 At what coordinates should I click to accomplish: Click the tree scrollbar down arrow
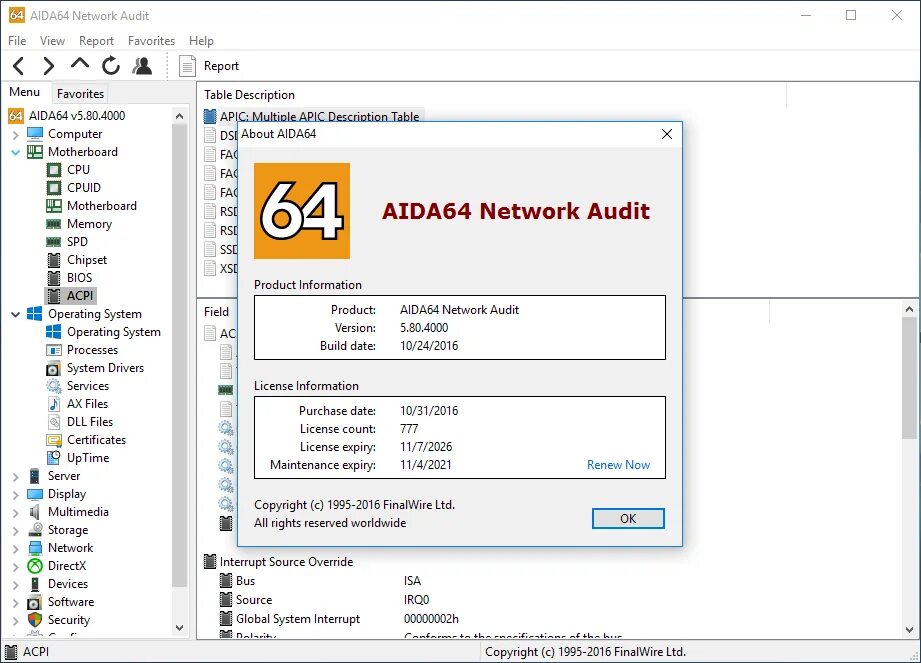click(x=180, y=627)
